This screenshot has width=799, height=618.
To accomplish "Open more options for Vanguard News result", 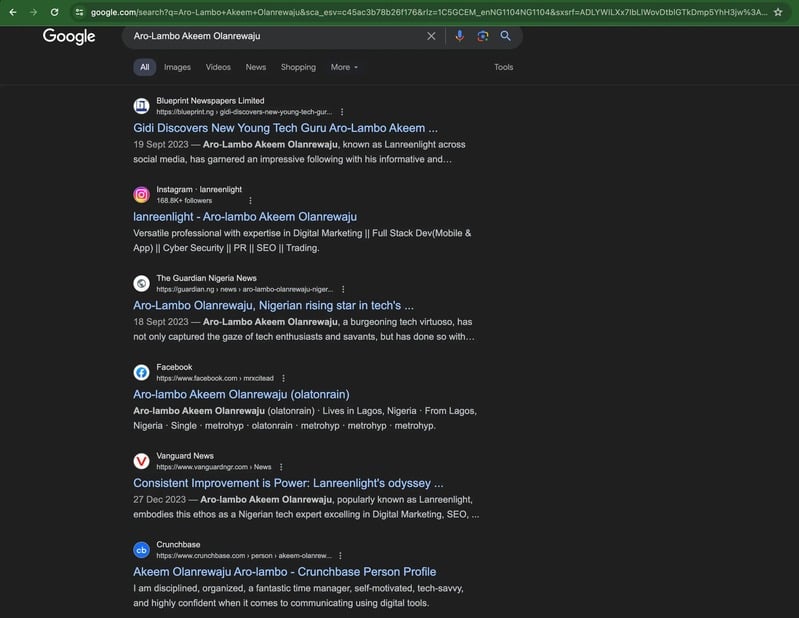I will pyautogui.click(x=281, y=467).
